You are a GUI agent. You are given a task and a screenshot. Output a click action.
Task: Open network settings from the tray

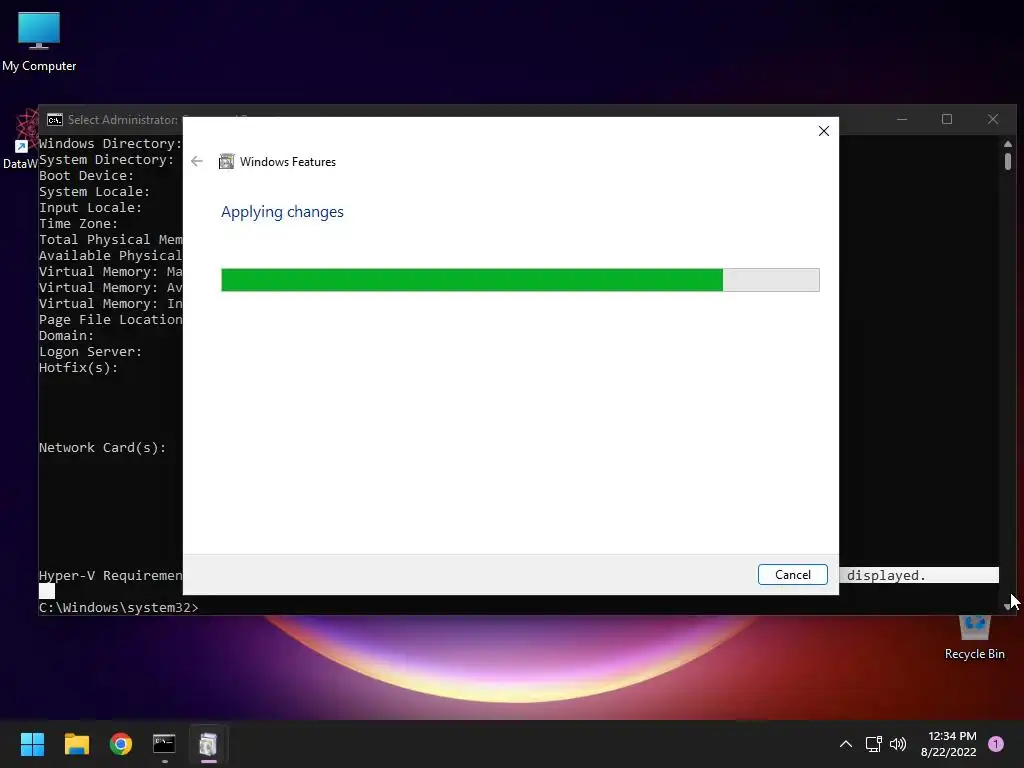tap(873, 744)
